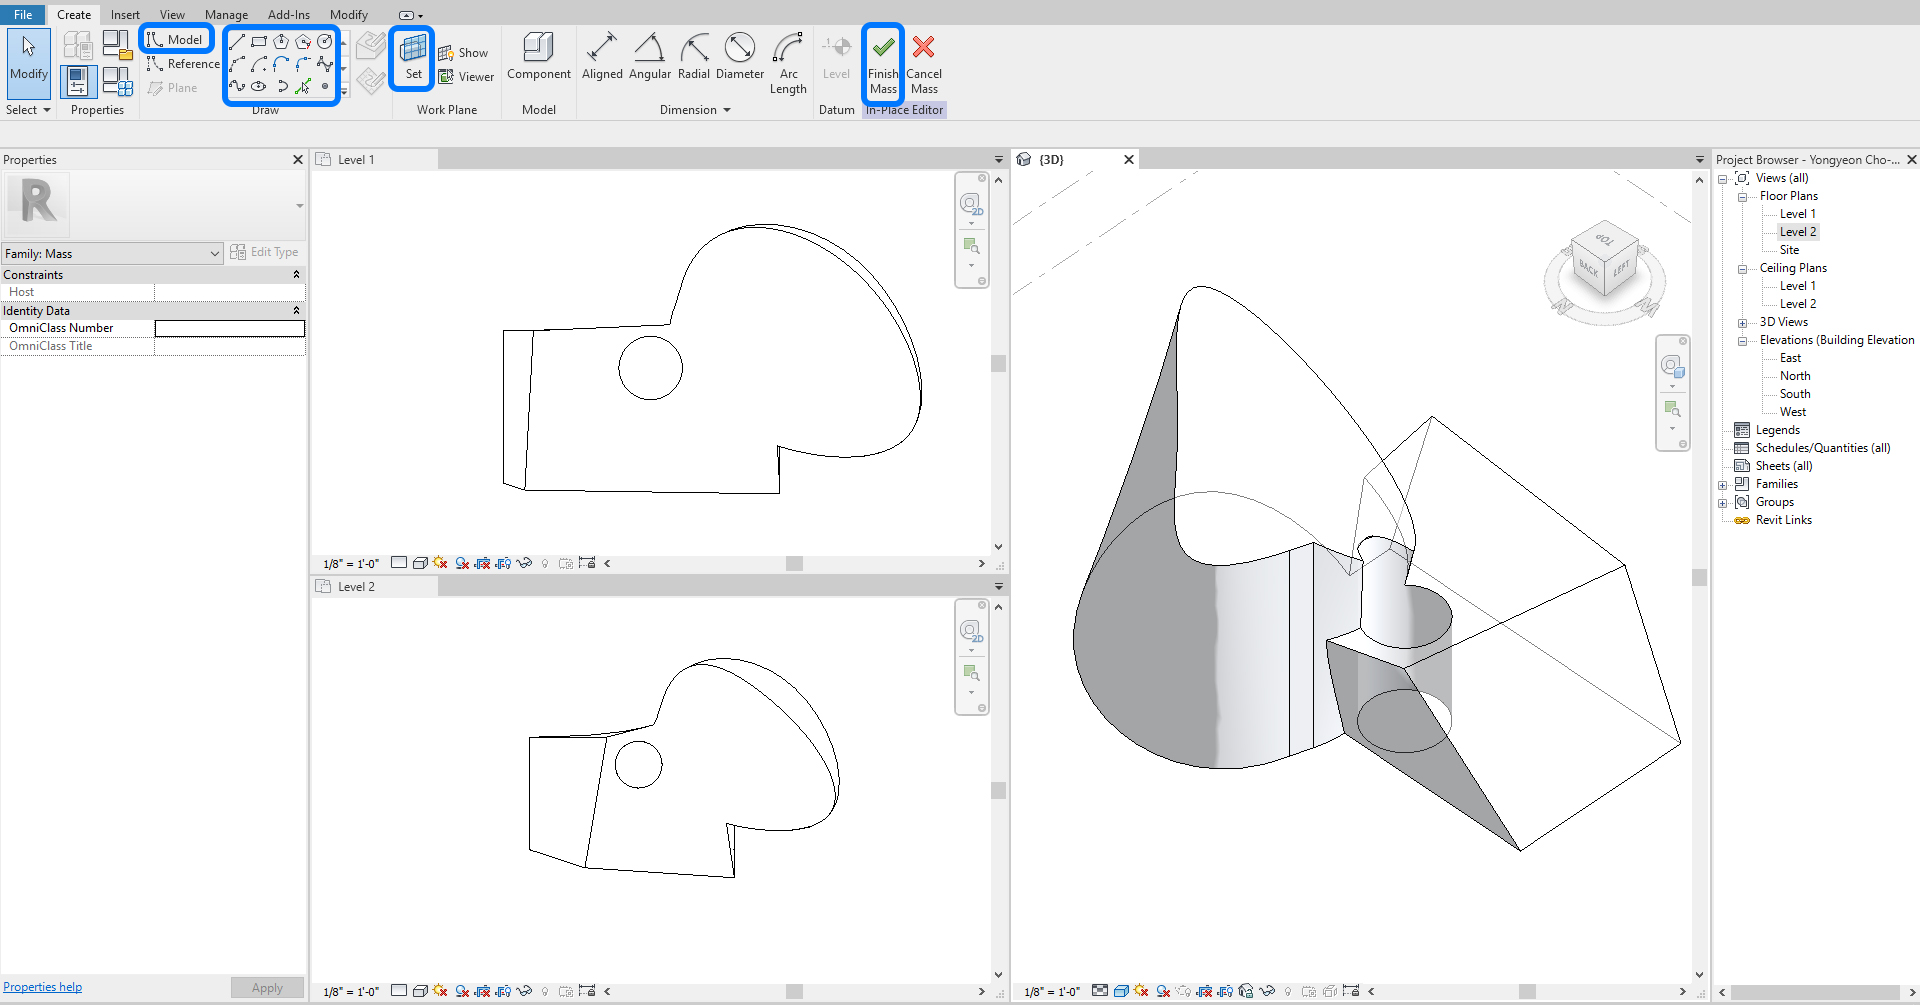Click the Level 1 view vertical scrollbar thumb
Viewport: 1920px width, 1005px height.
click(x=998, y=363)
